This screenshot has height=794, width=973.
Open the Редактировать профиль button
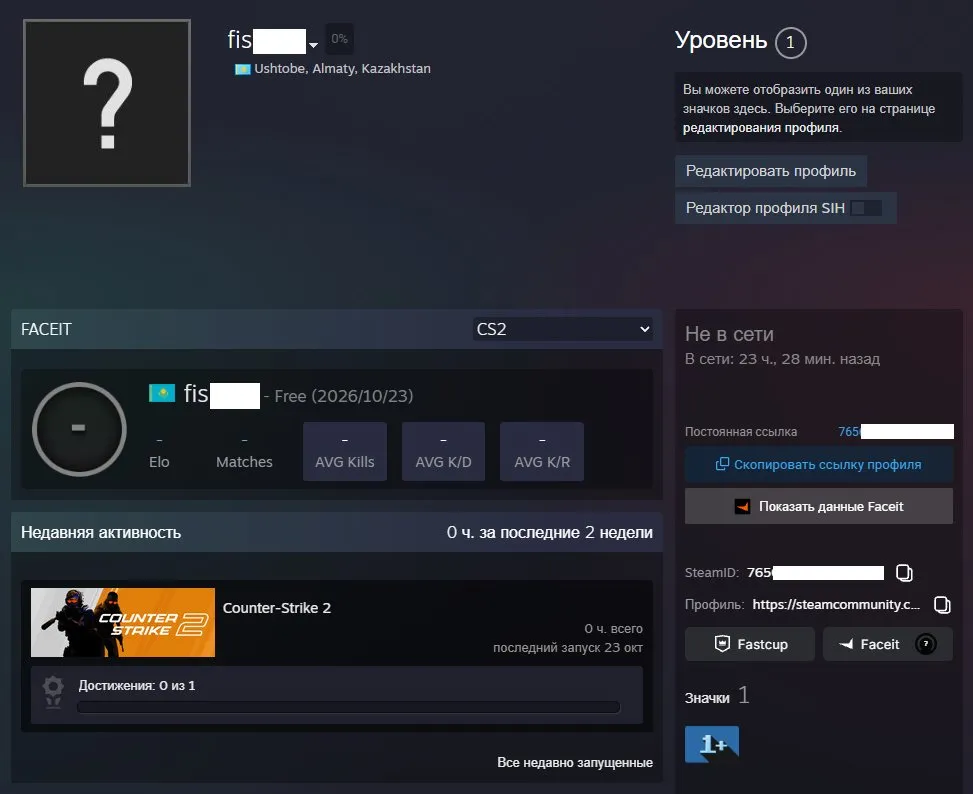[771, 171]
